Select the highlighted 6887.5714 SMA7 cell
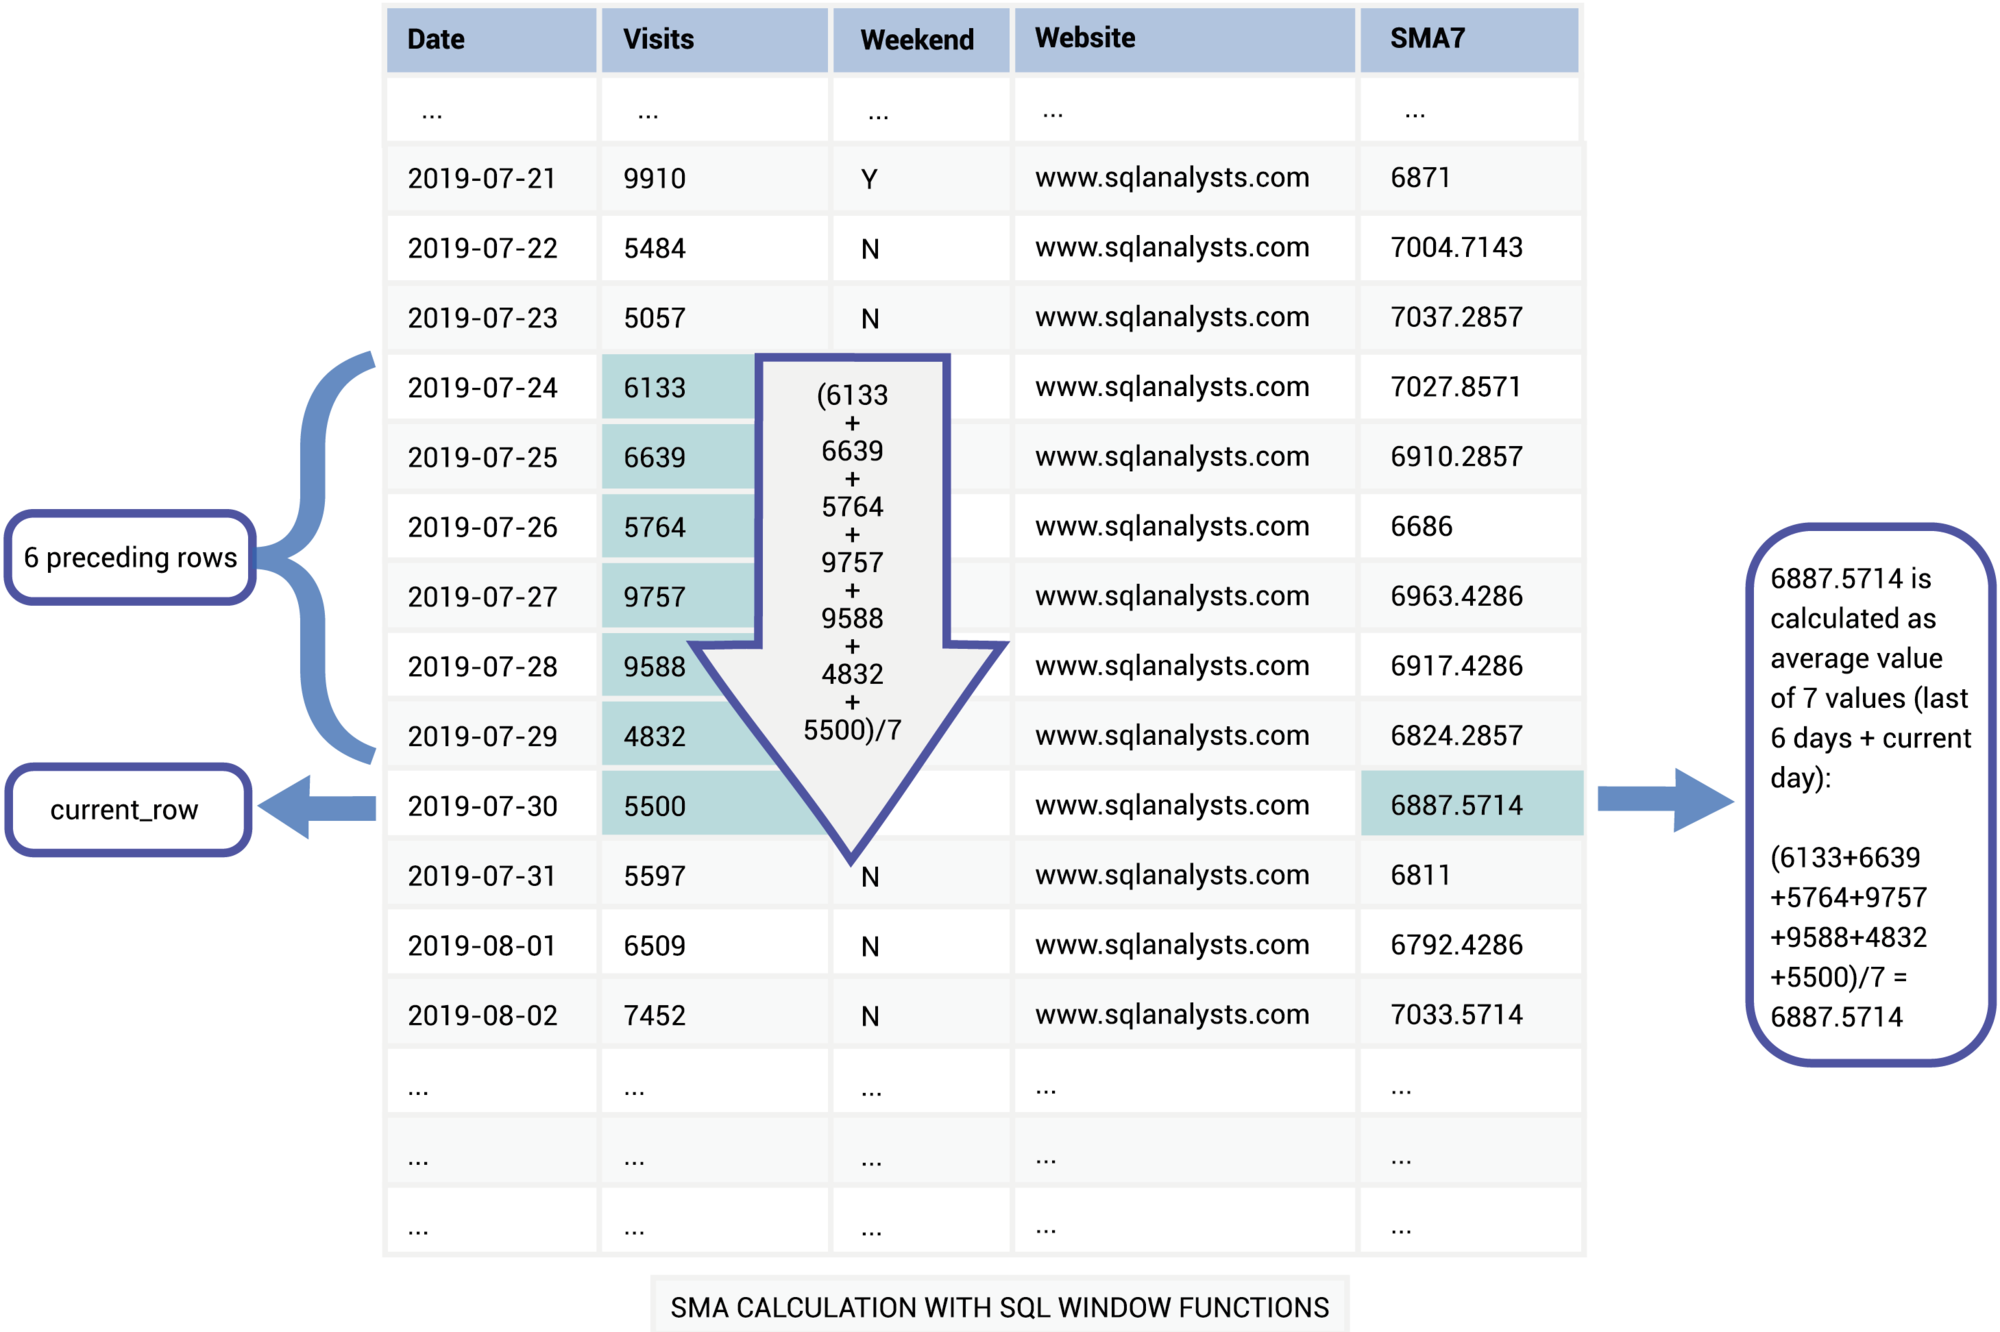This screenshot has width=2000, height=1332. point(1470,804)
